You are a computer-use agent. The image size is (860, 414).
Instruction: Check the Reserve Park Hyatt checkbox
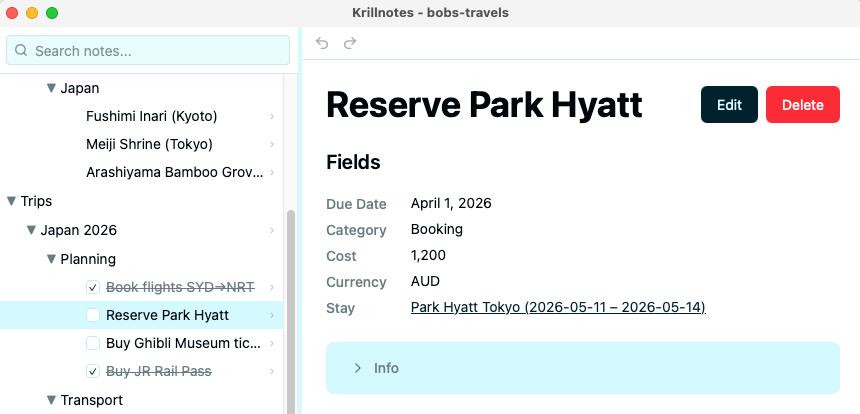(93, 315)
